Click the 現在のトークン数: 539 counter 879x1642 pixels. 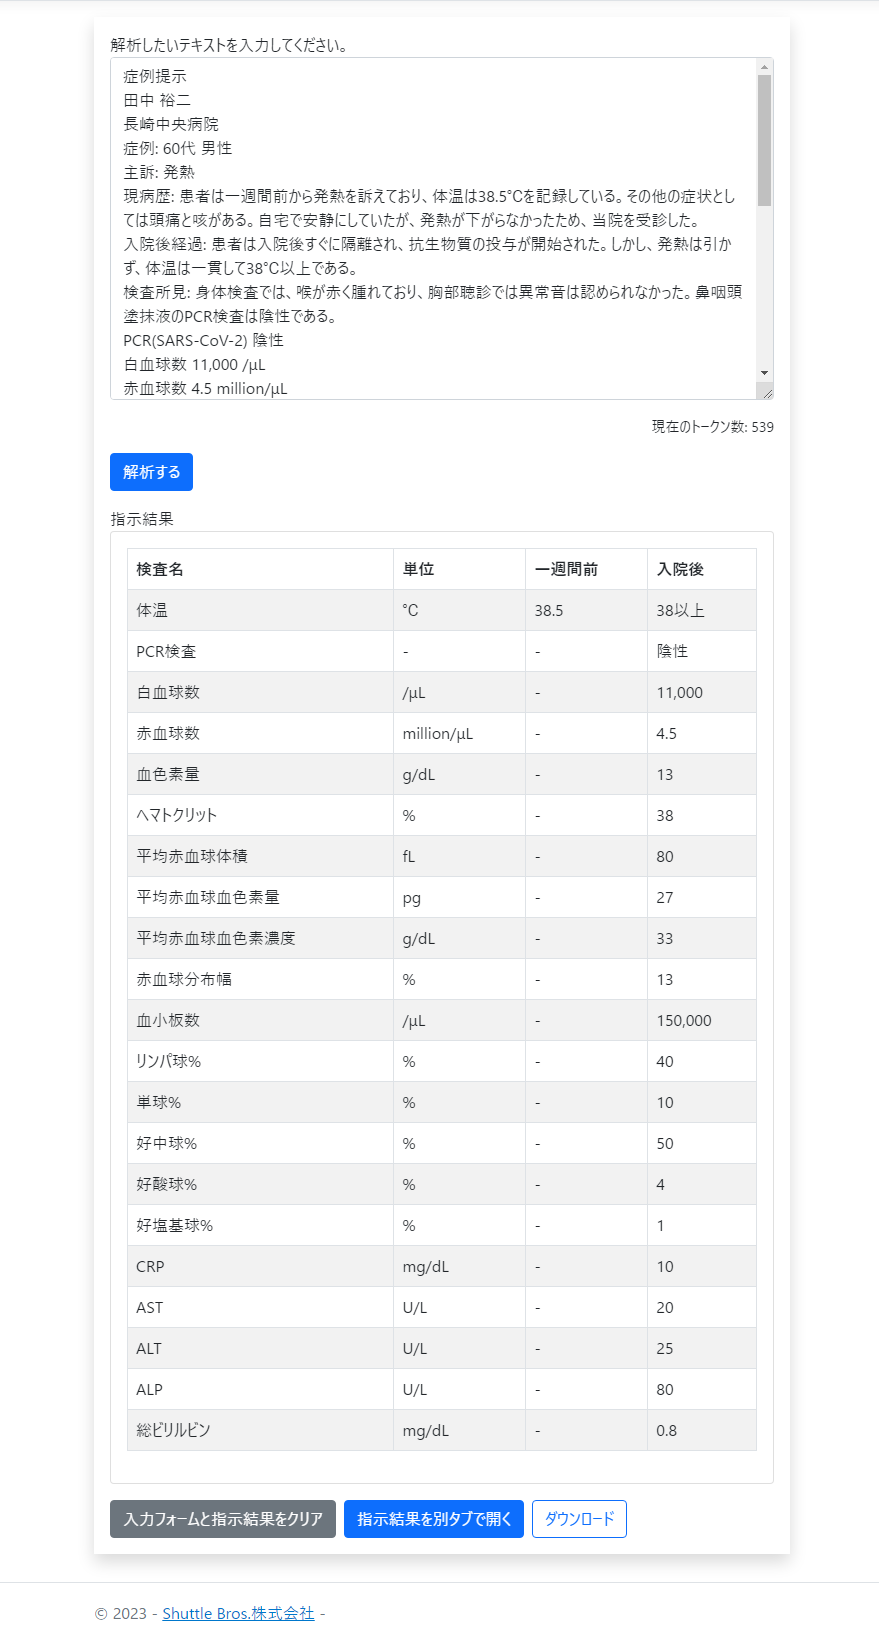pyautogui.click(x=713, y=427)
